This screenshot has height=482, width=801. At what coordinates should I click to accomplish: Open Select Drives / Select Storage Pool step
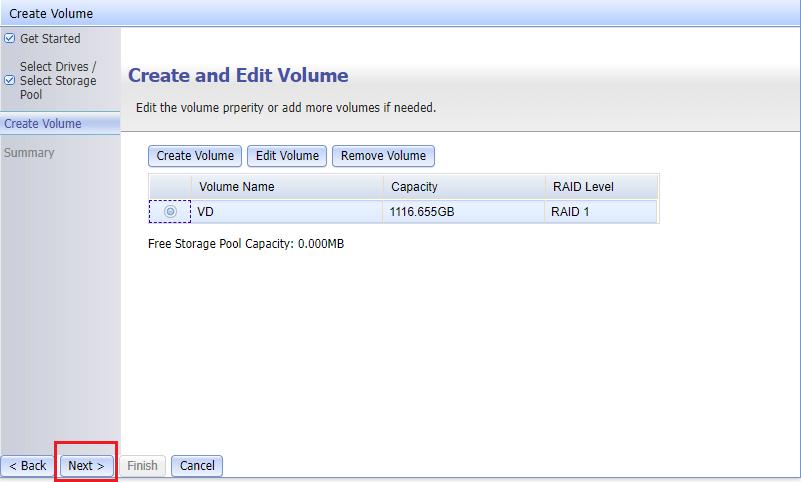coord(58,81)
